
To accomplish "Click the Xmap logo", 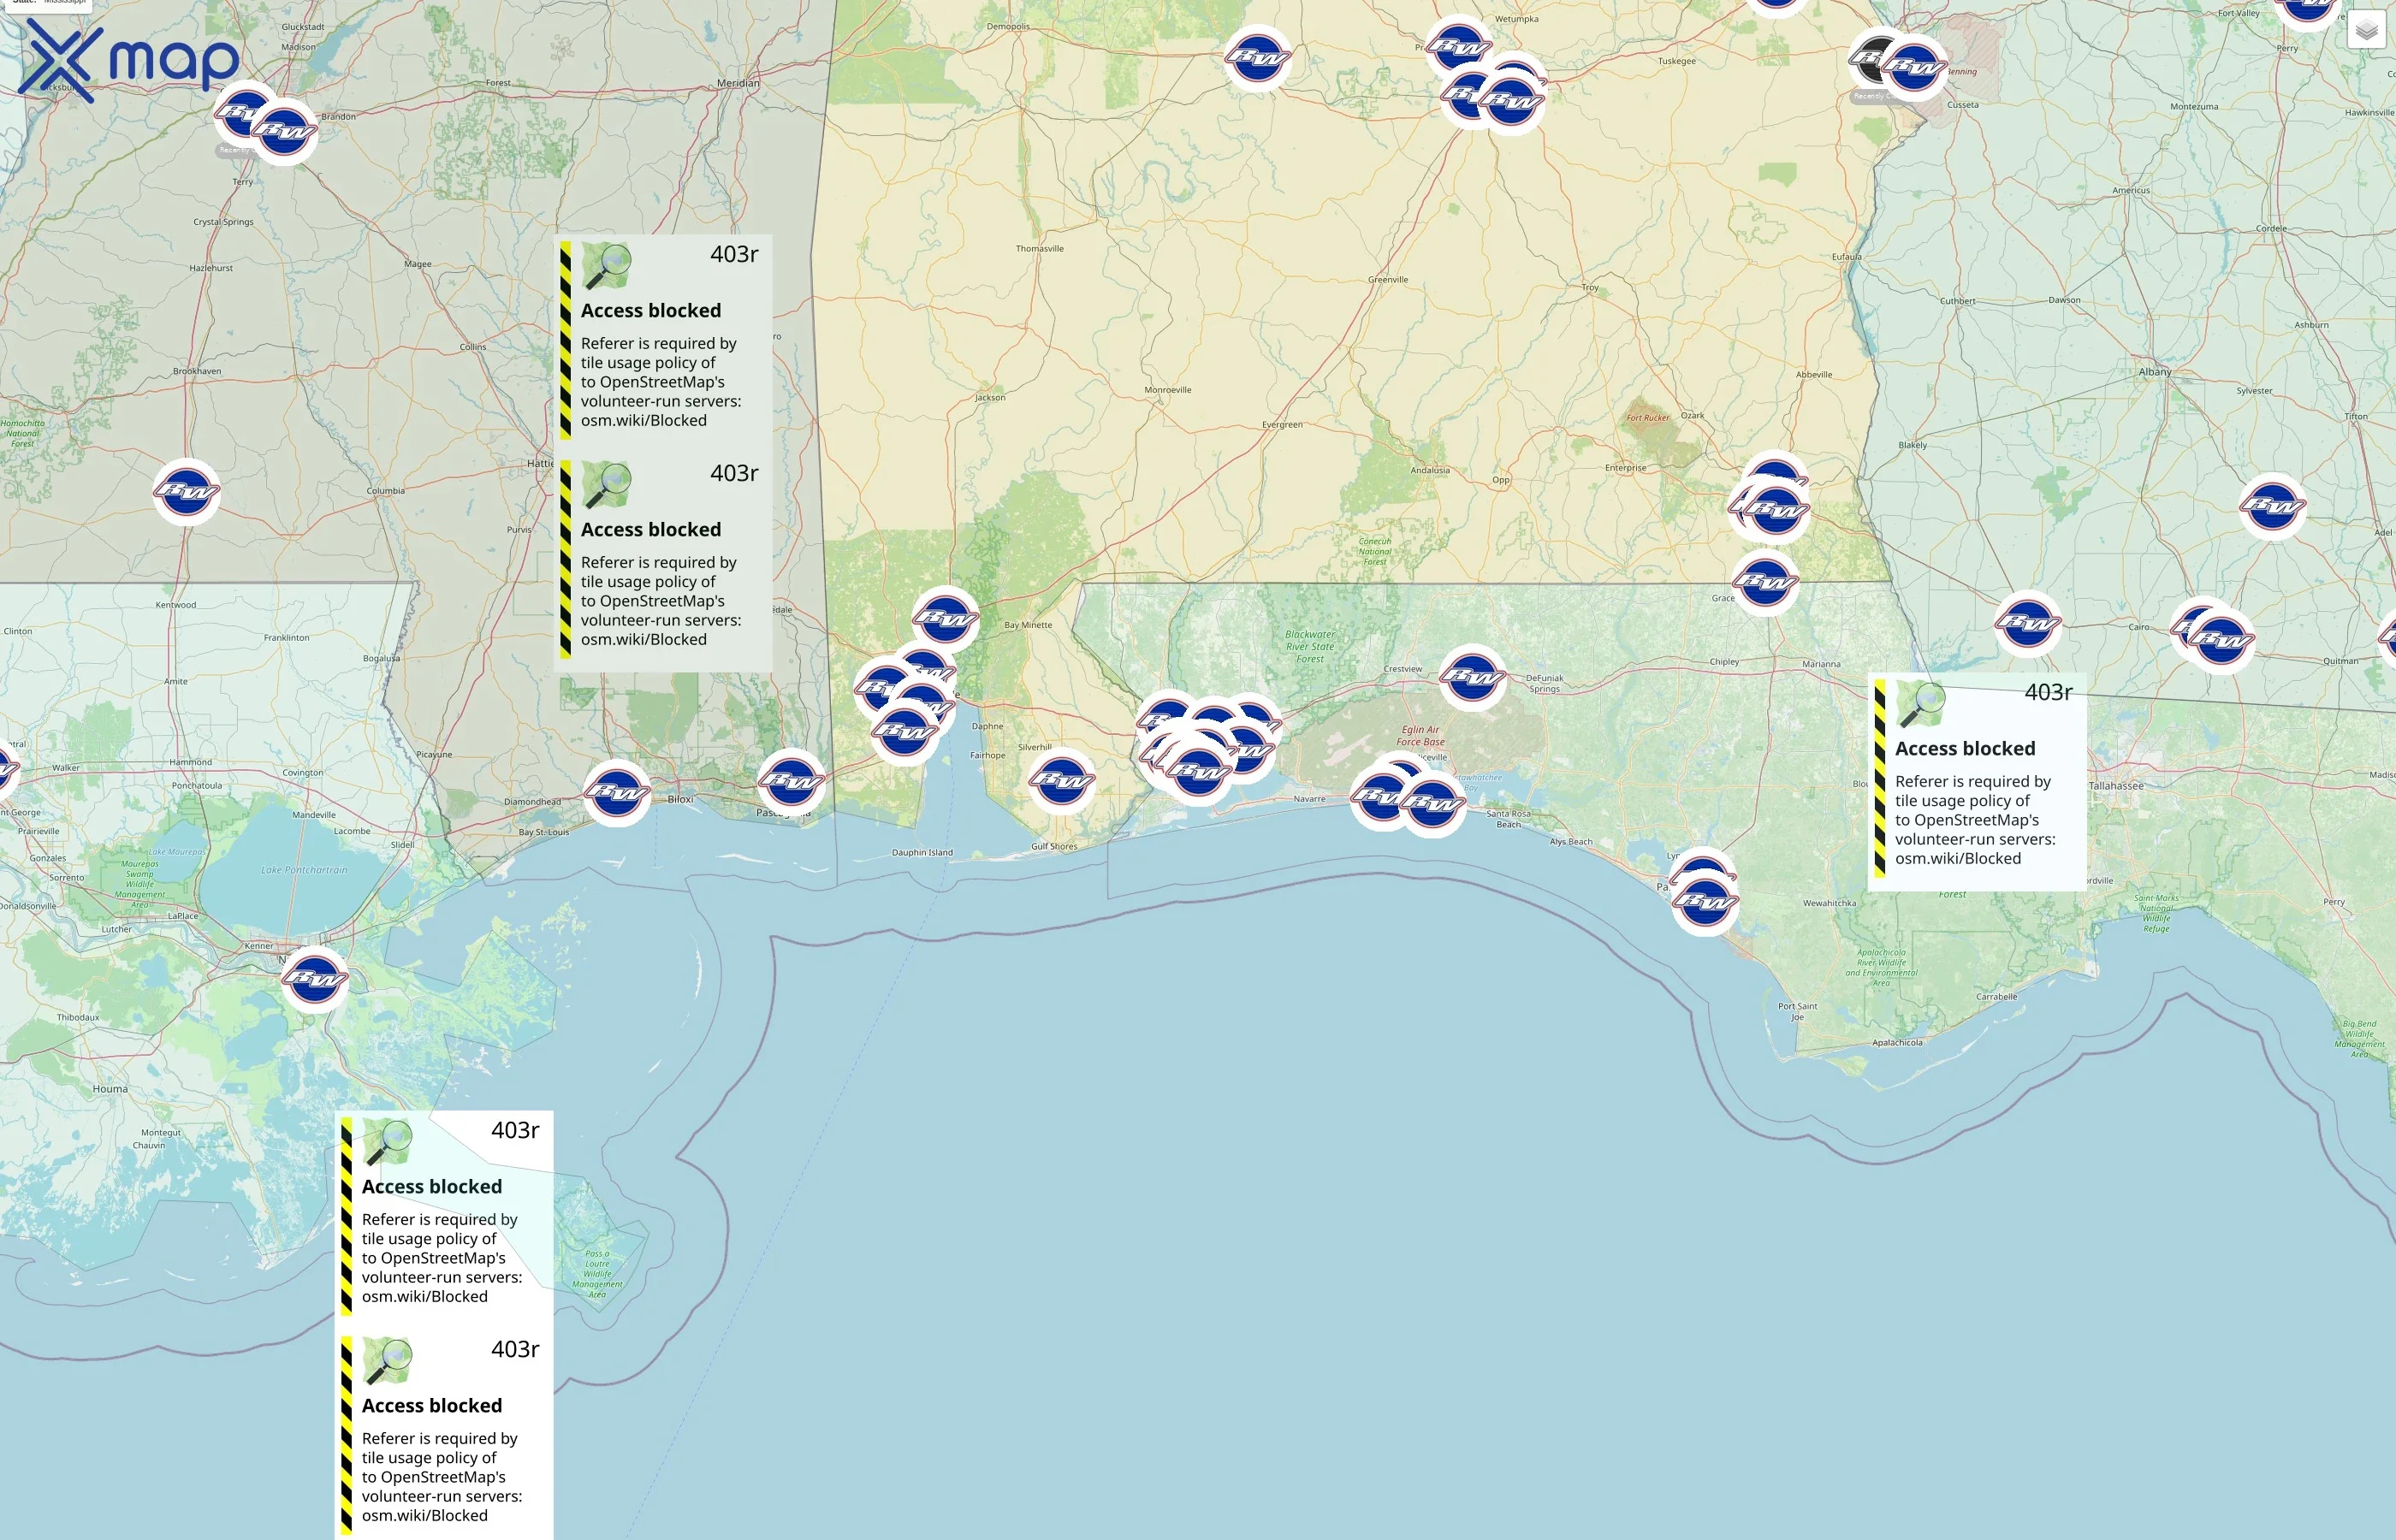I will pyautogui.click(x=128, y=61).
